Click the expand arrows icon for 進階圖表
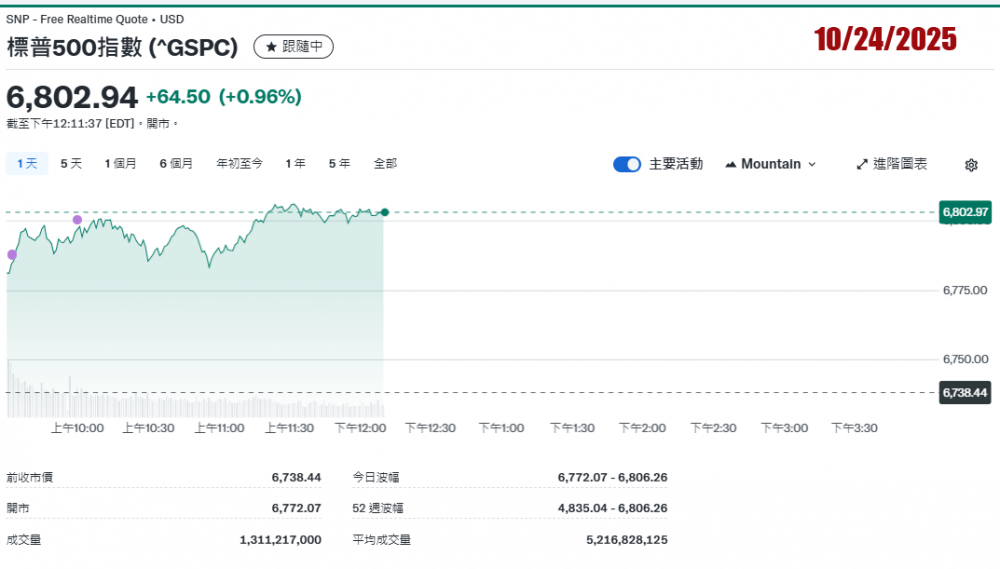 (x=862, y=164)
